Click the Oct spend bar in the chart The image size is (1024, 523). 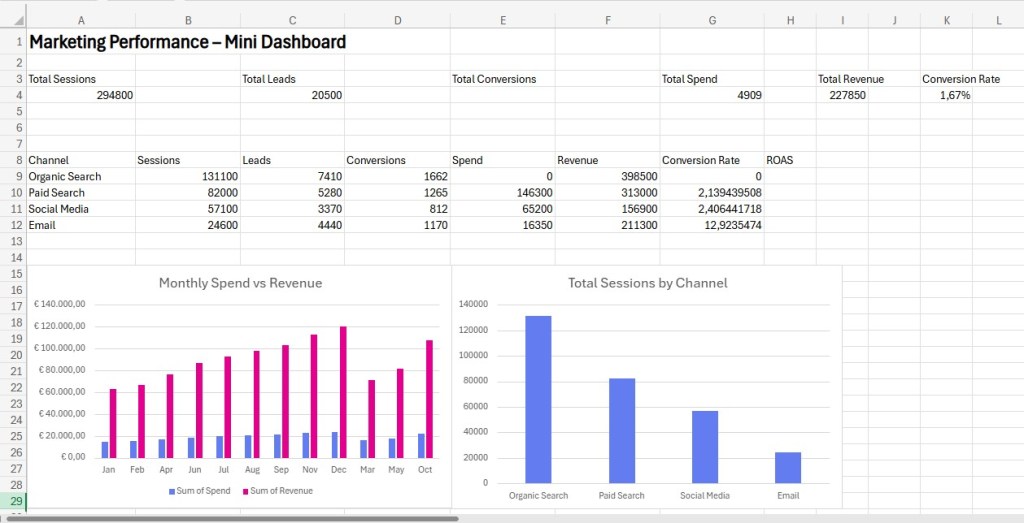(421, 445)
